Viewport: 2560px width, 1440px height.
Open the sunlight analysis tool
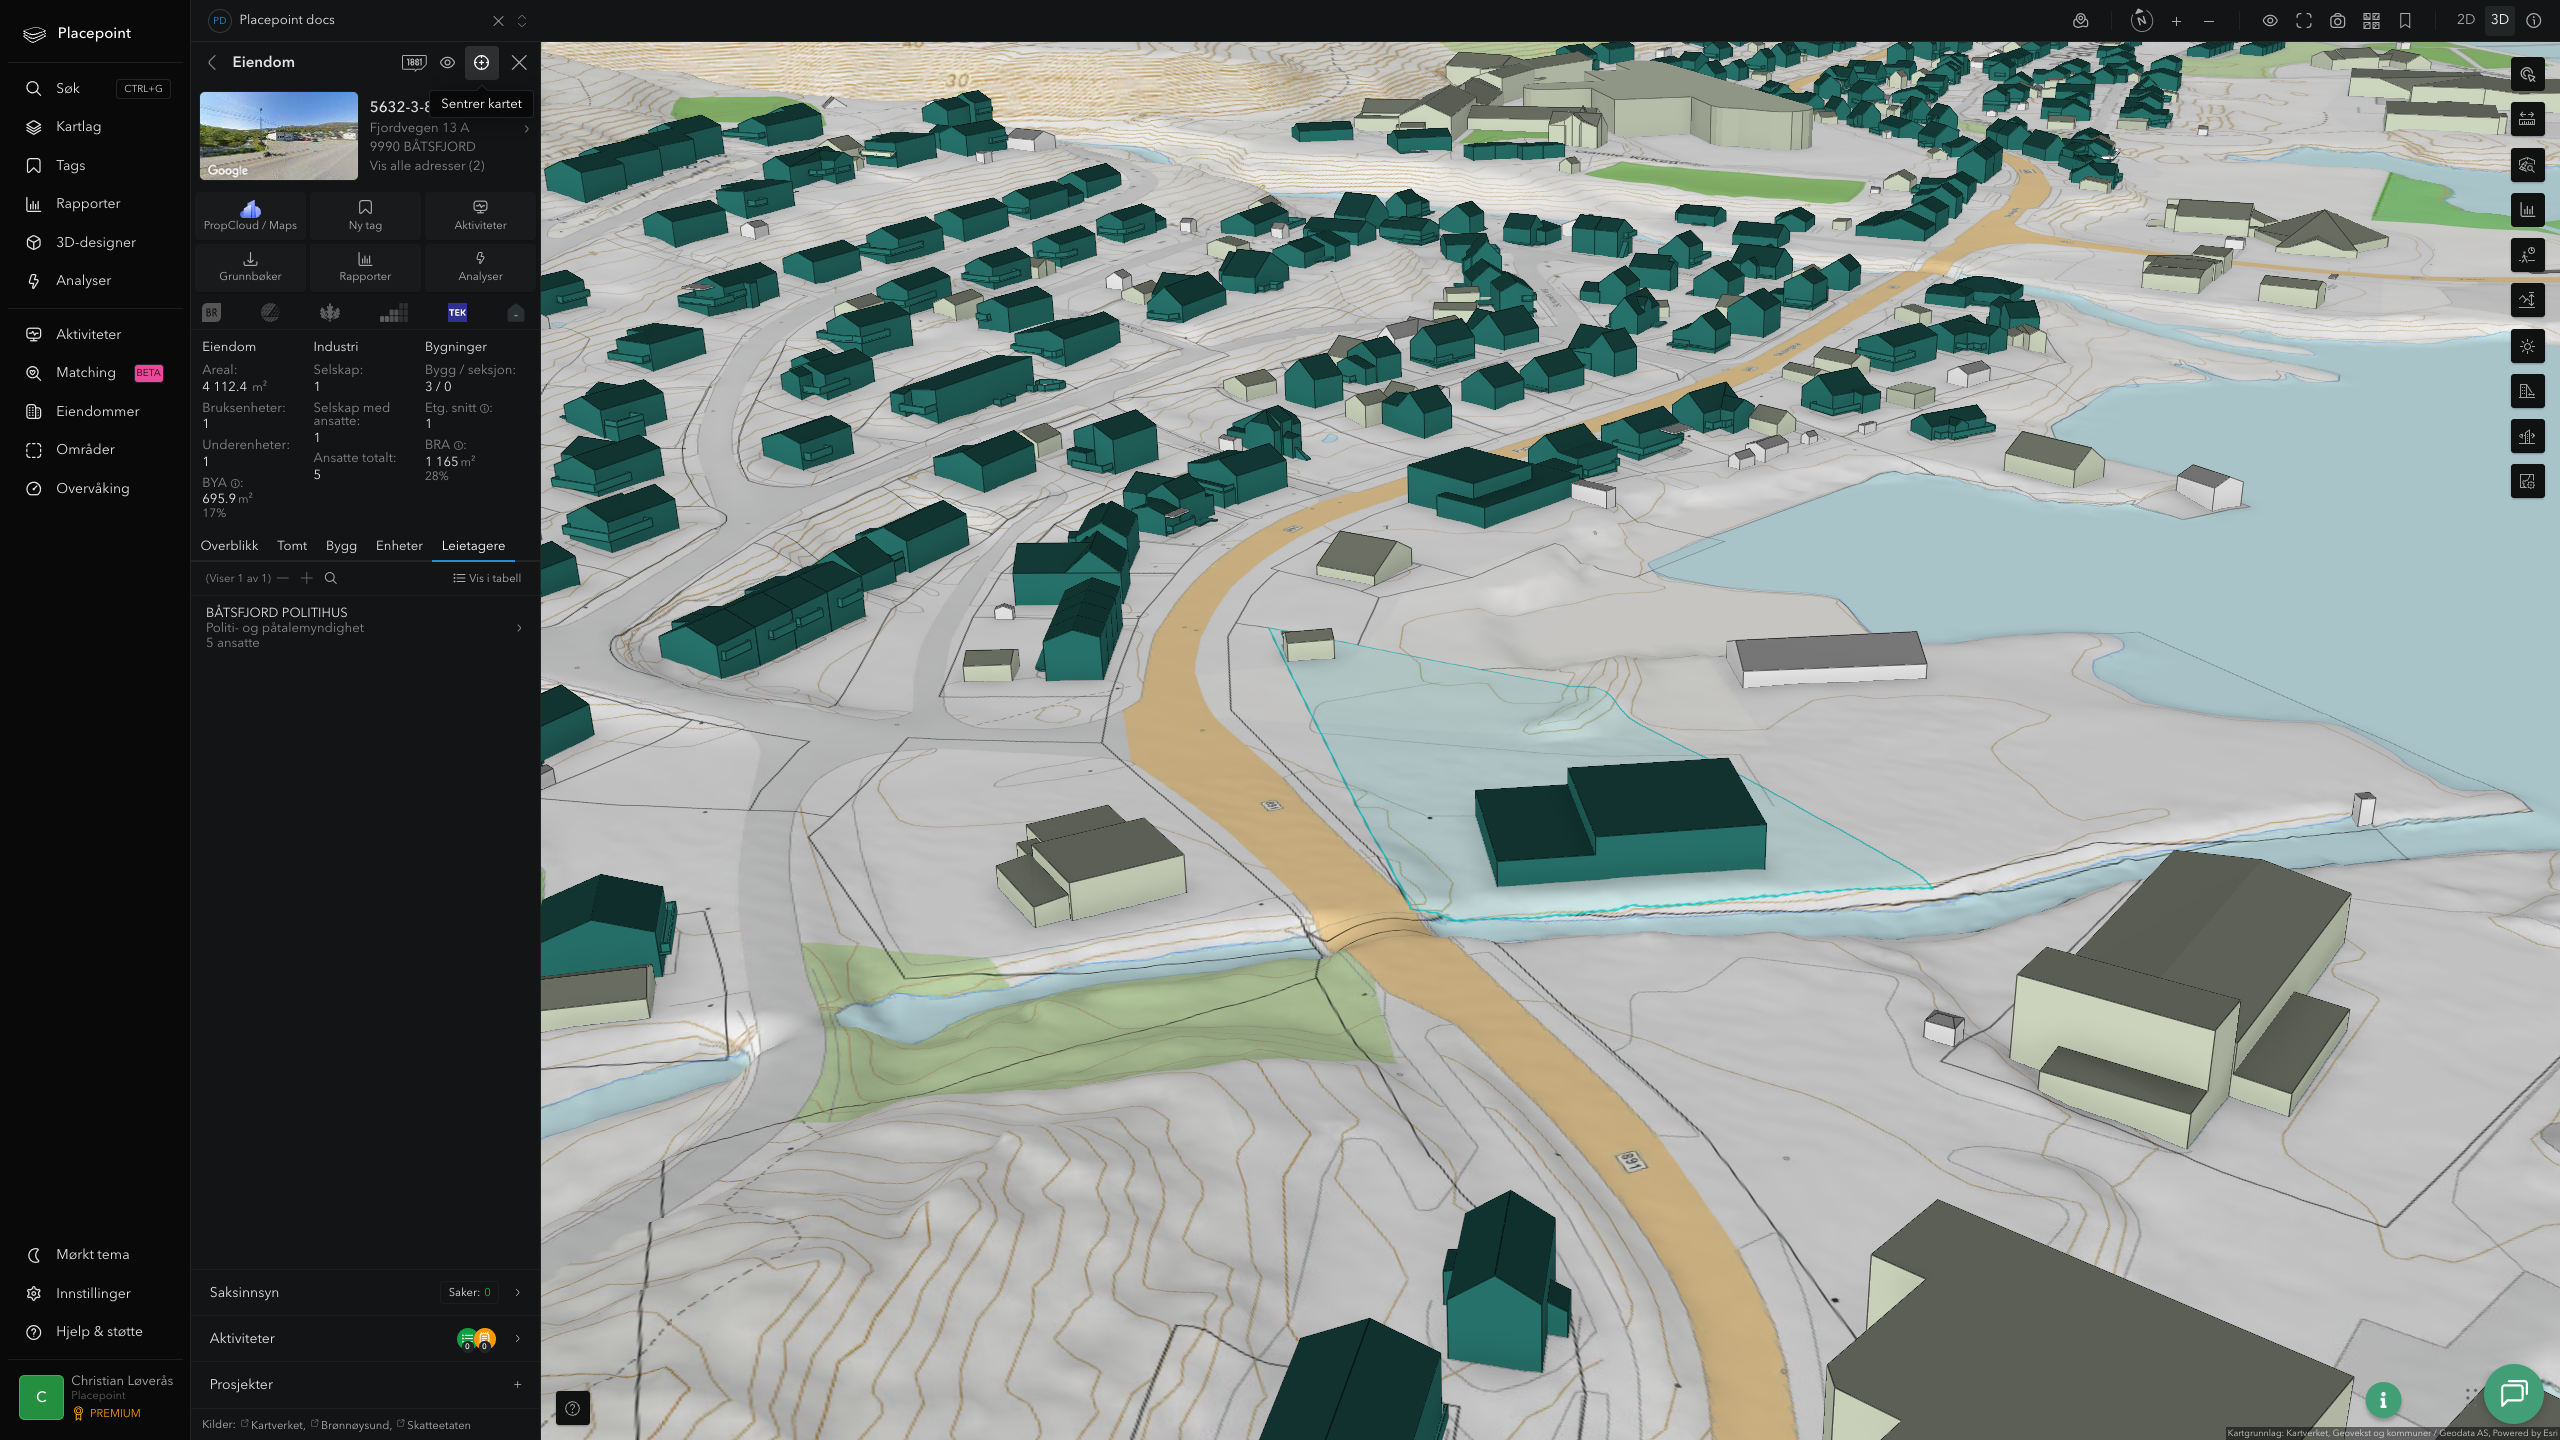[x=2527, y=346]
